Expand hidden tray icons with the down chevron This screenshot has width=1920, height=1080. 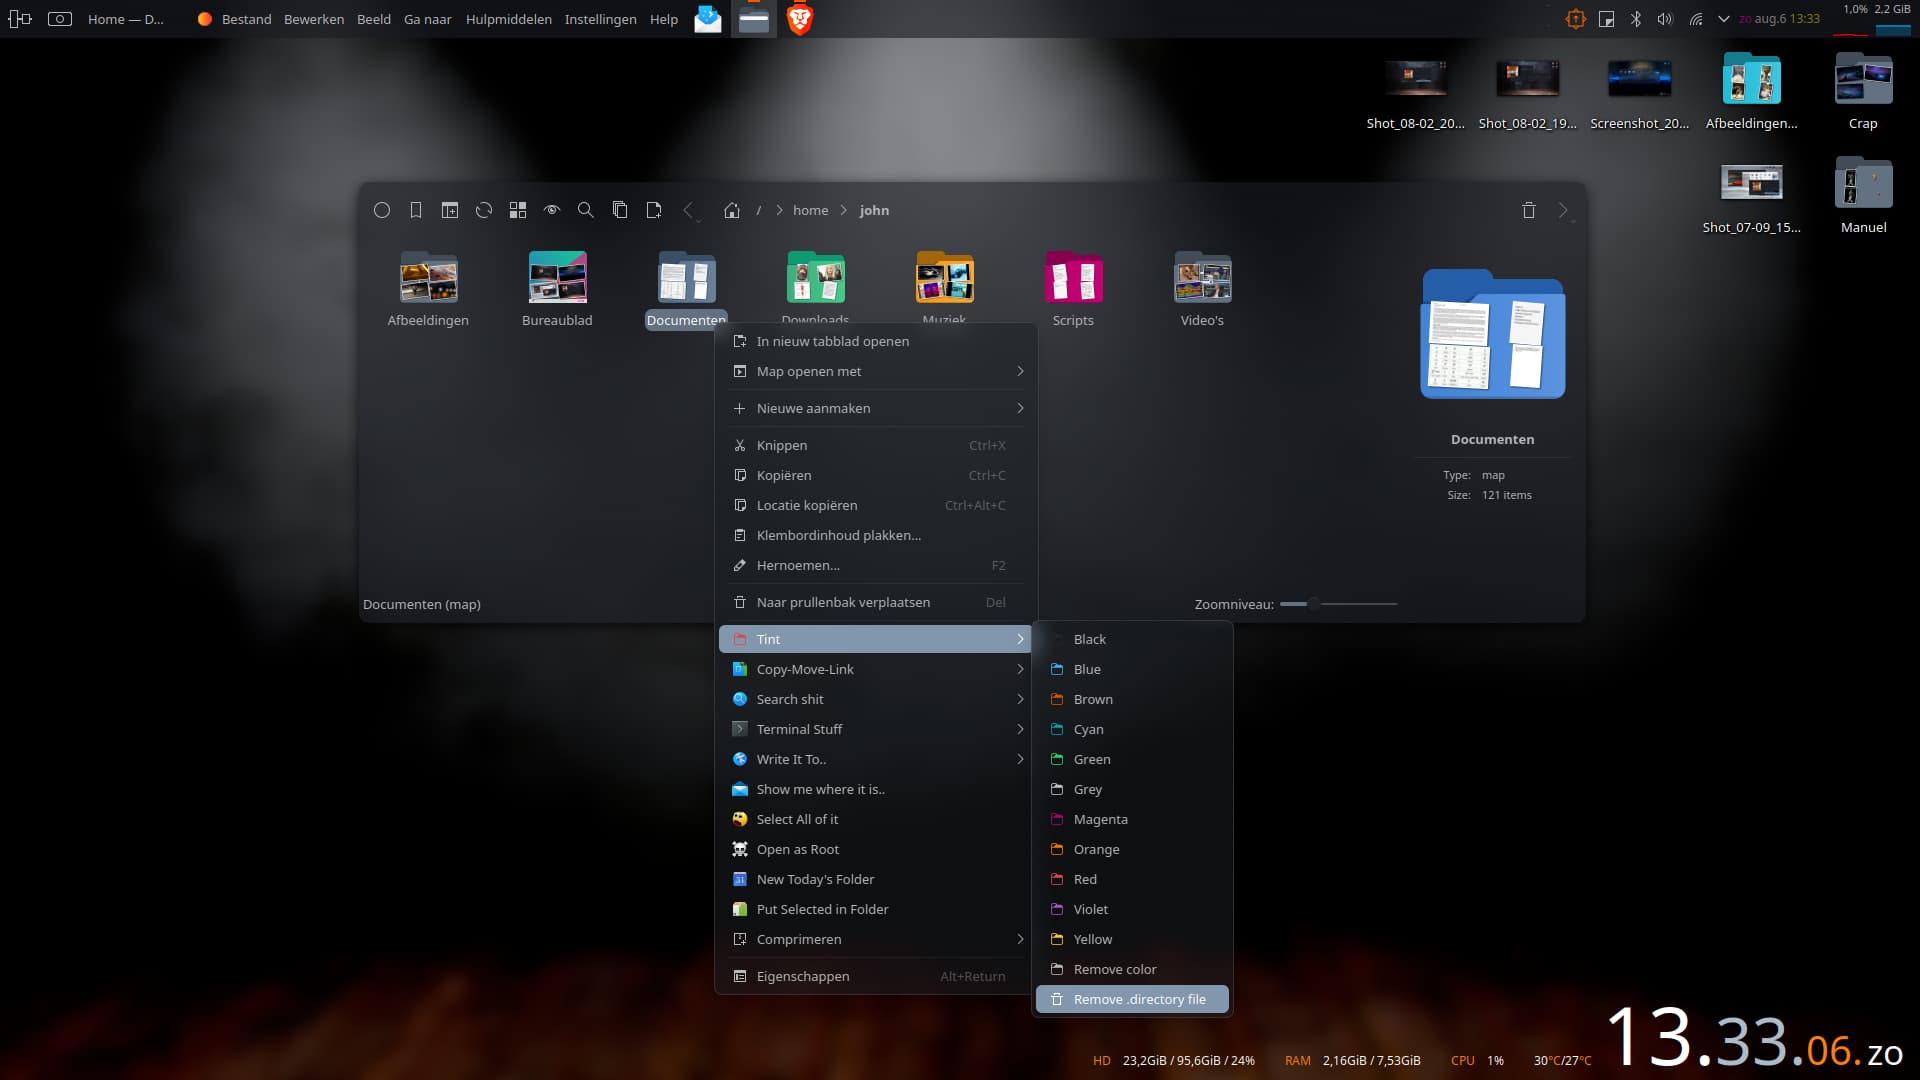pyautogui.click(x=1724, y=19)
